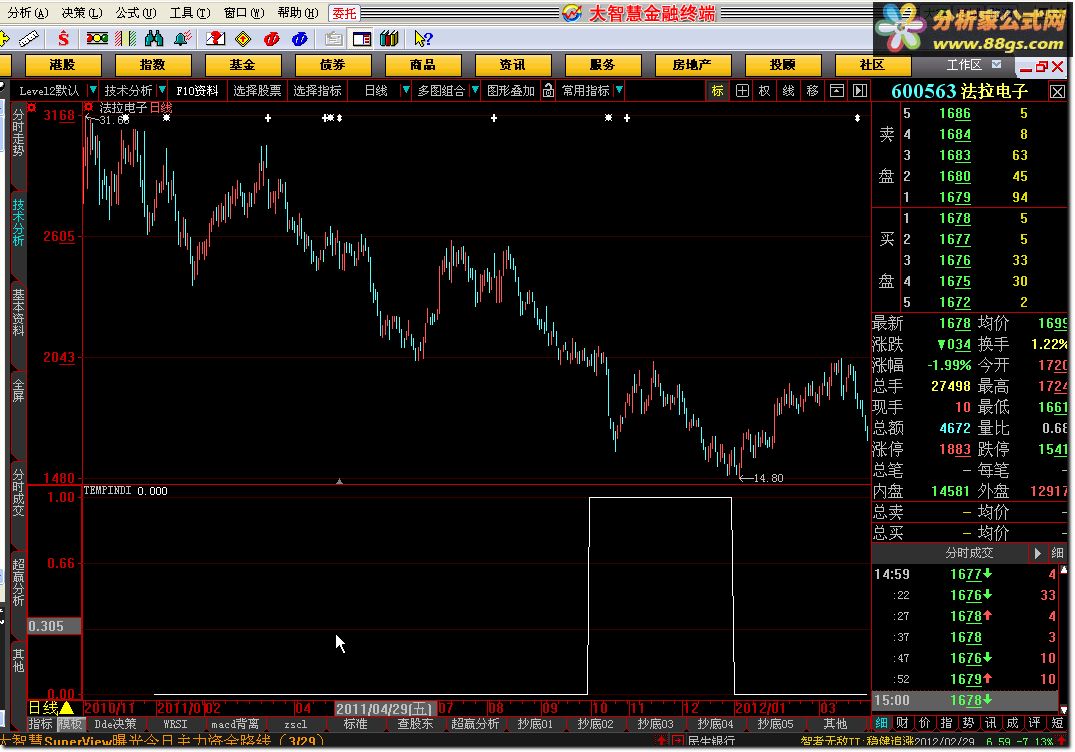Toggle the 细 detail bottom tab
Screen dimensions: 1075x752
(x=882, y=723)
